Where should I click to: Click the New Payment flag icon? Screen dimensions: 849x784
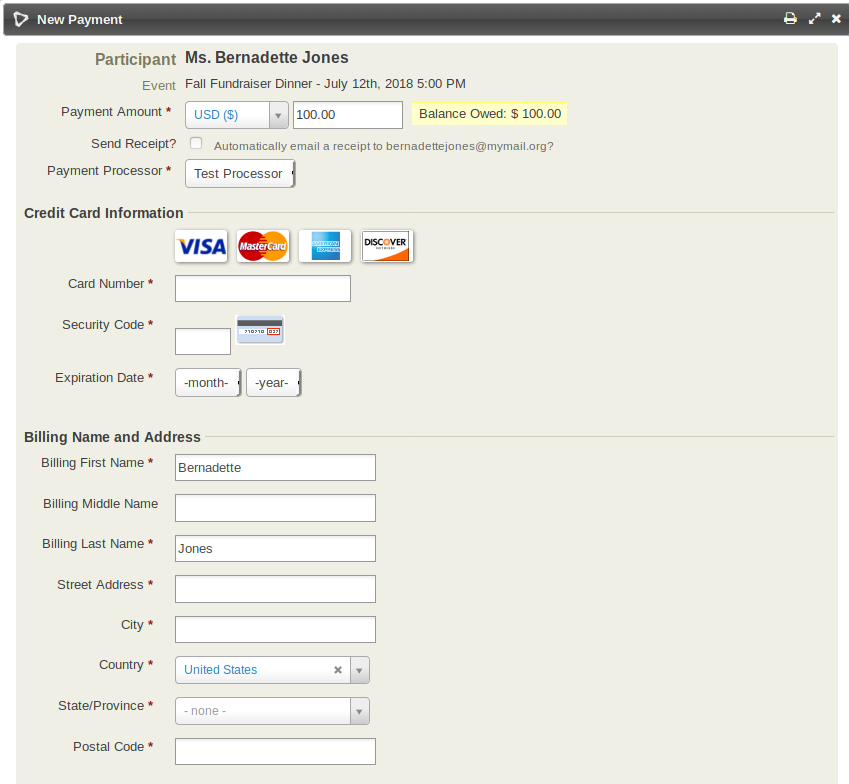[x=20, y=19]
